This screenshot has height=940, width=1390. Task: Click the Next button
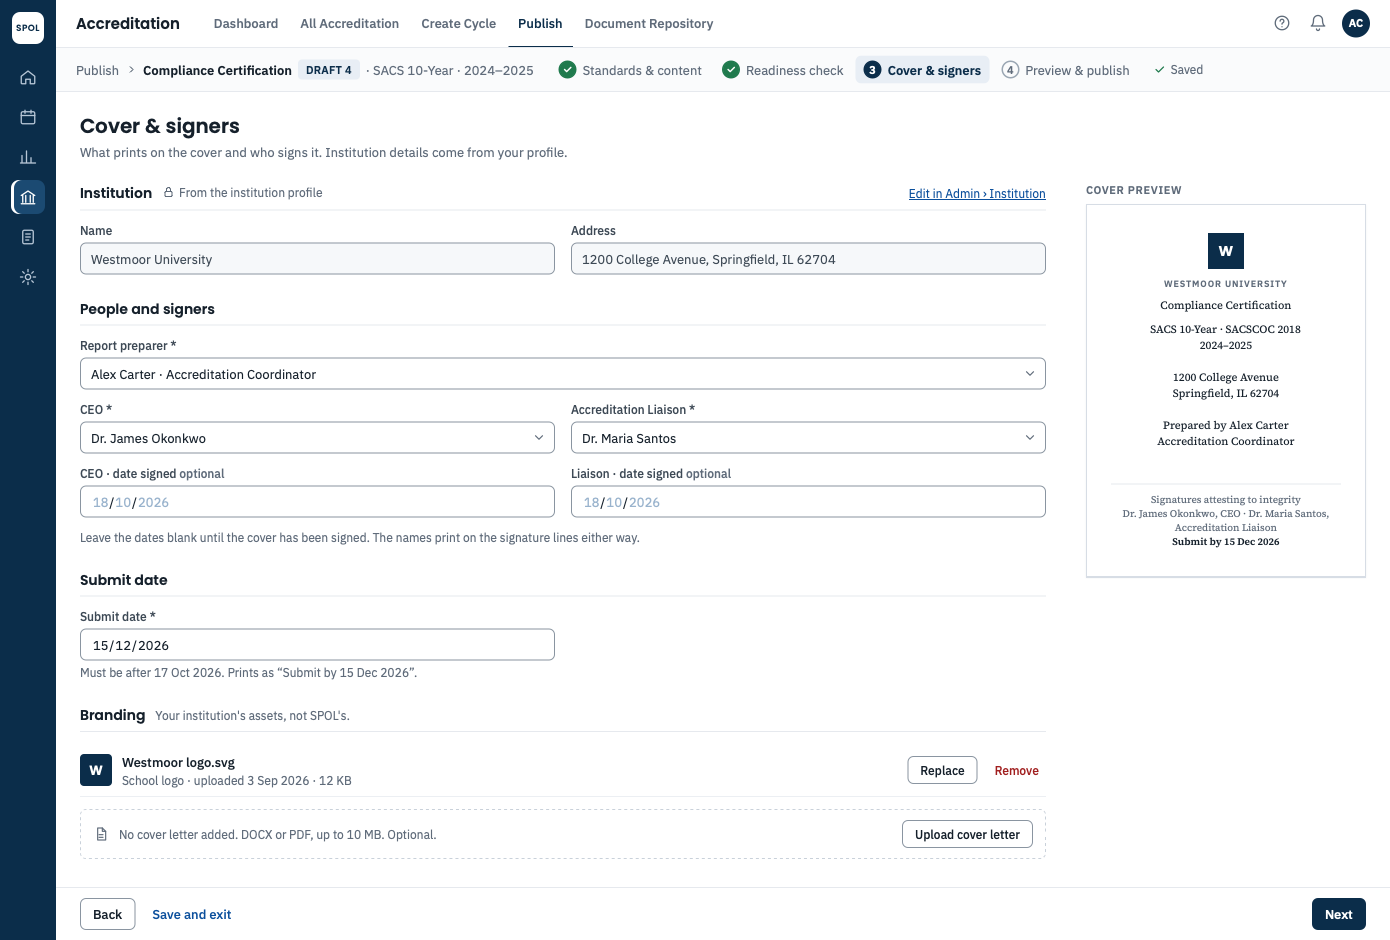coord(1338,914)
